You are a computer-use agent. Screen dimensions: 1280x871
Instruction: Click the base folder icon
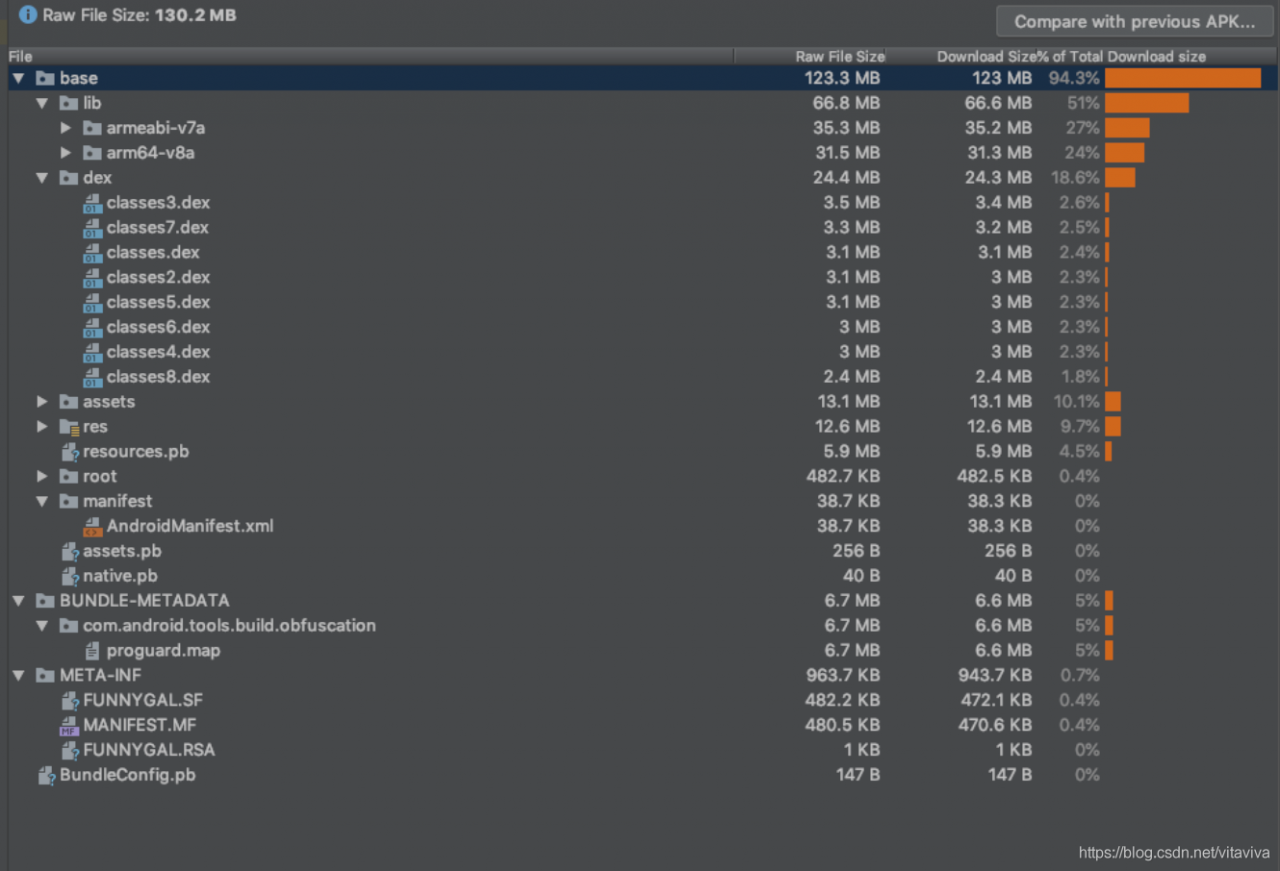(x=45, y=78)
